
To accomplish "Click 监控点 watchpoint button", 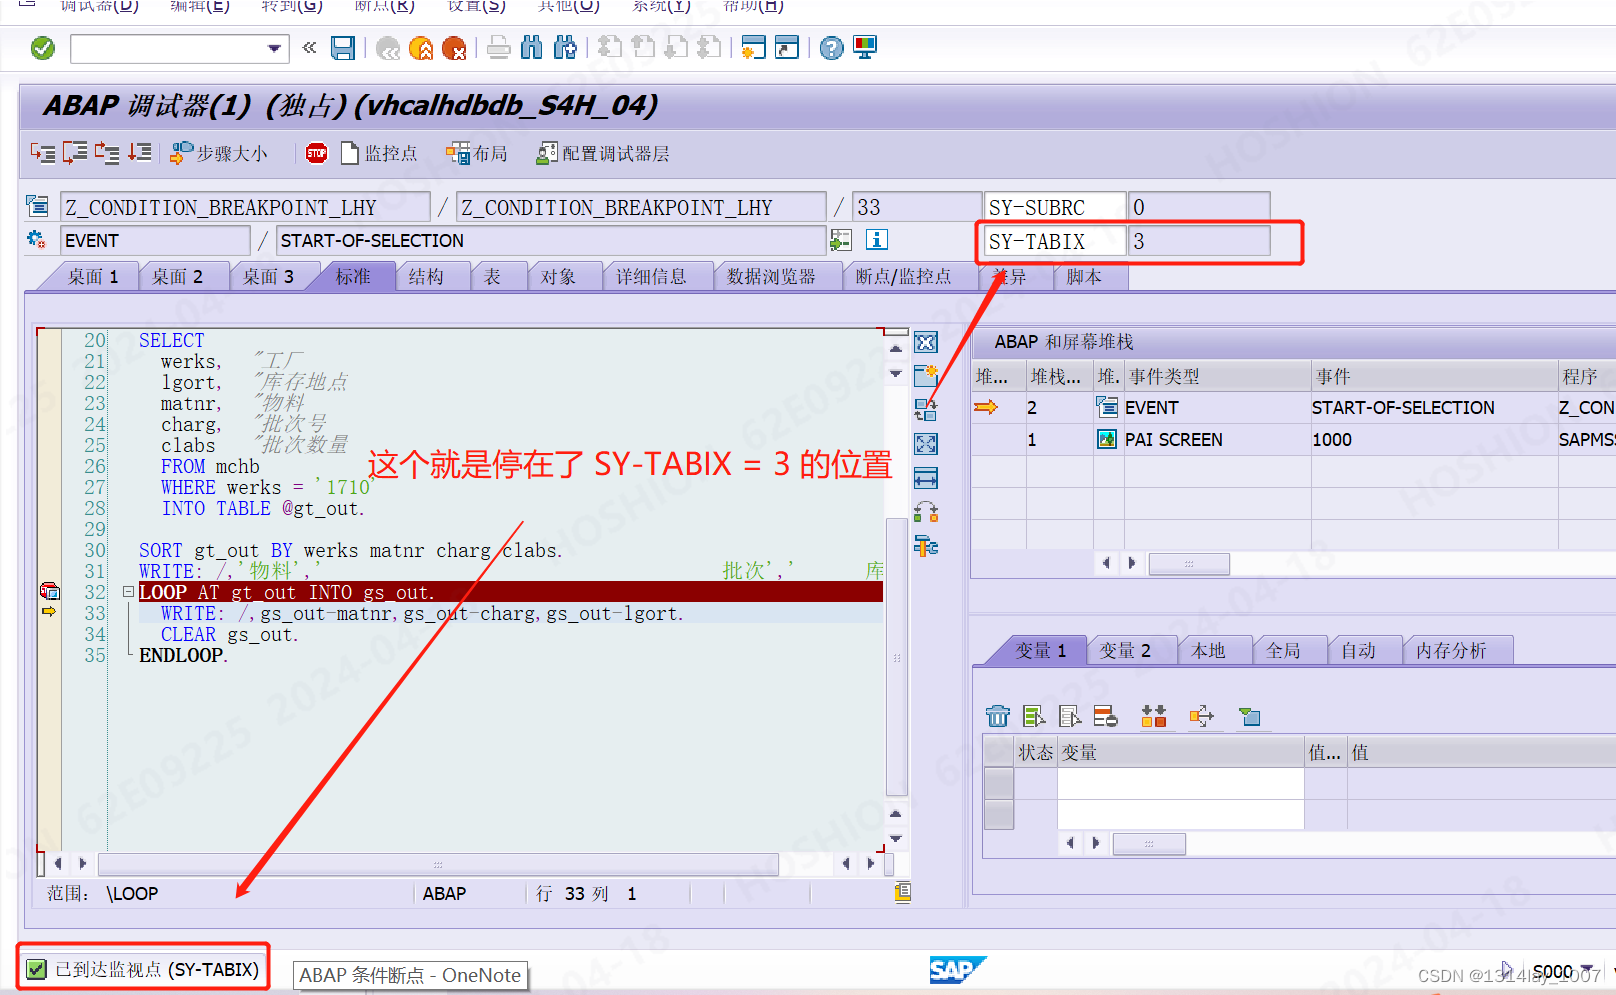I will [x=379, y=153].
